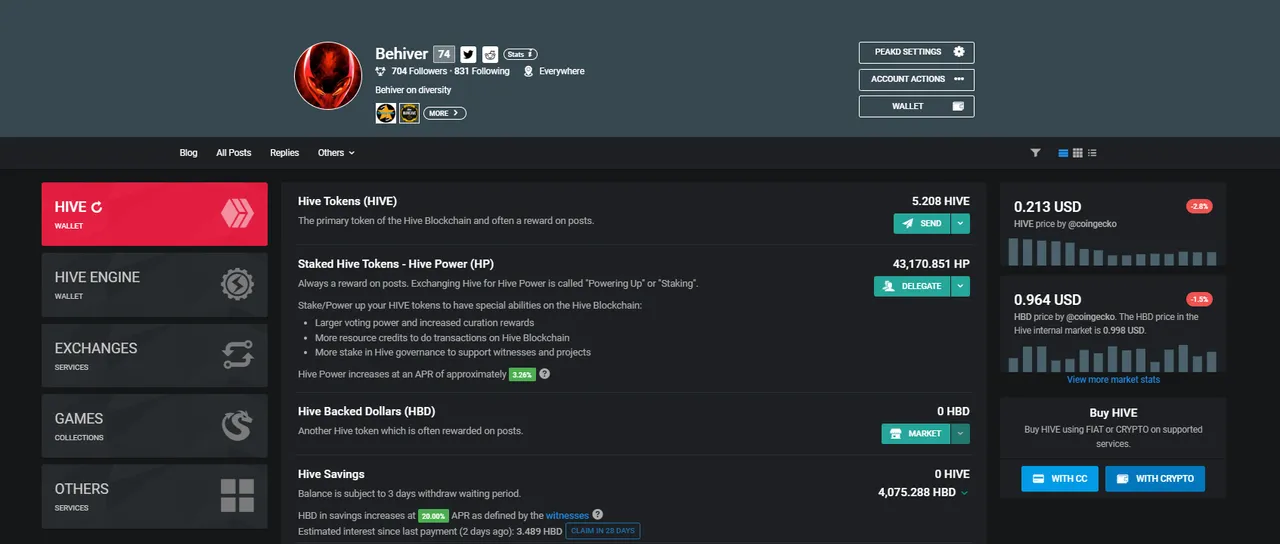Open OTHERS services sidebar item
This screenshot has height=544, width=1280.
[x=154, y=496]
